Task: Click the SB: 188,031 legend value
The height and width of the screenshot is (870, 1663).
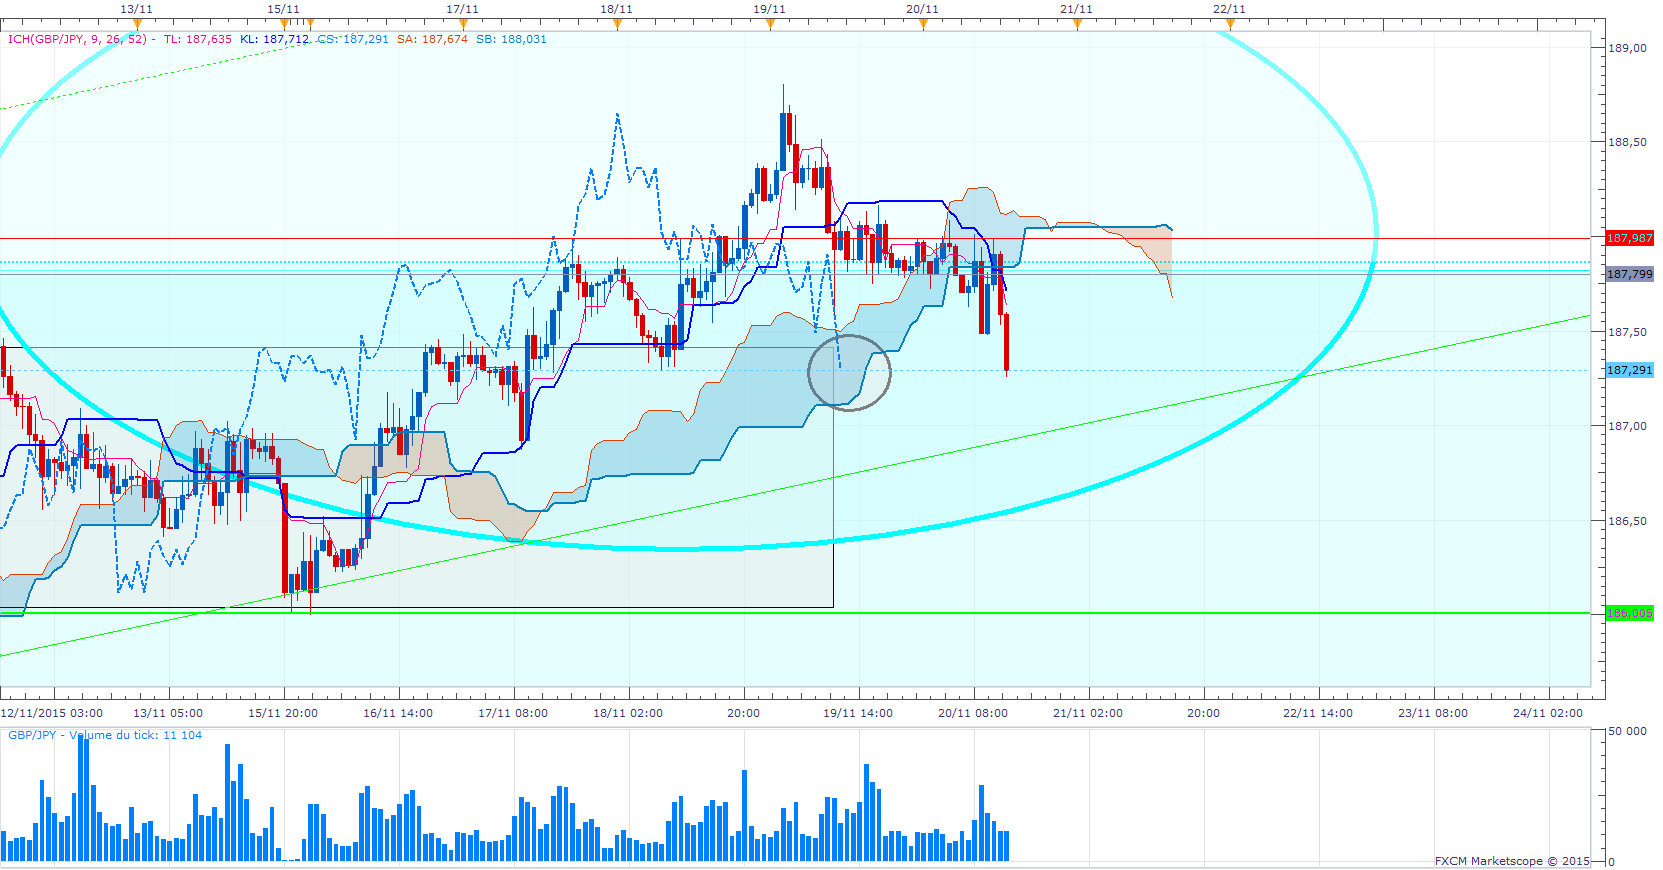Action: tap(511, 39)
